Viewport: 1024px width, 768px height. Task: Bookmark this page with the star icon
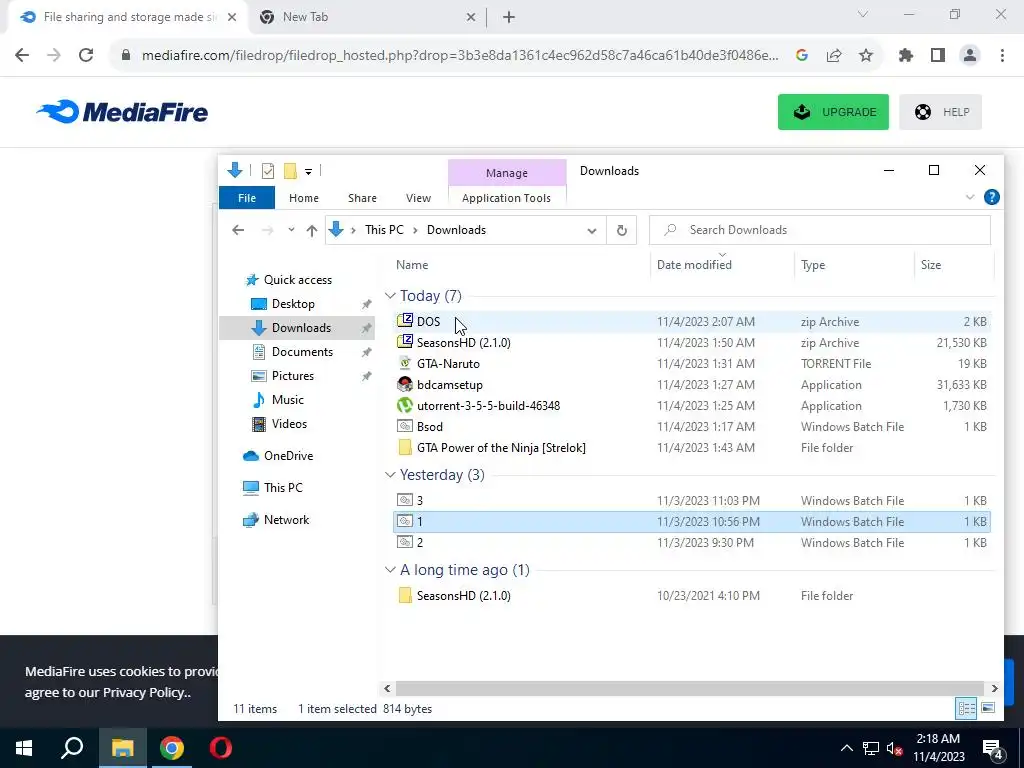866,56
